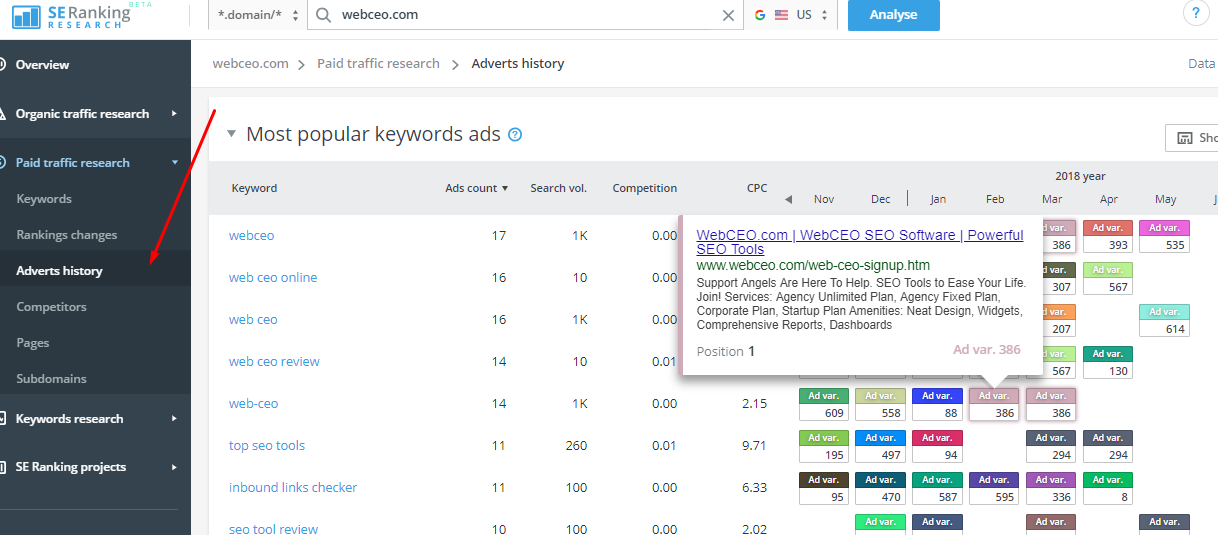Click the Google icon in region selector

[760, 15]
